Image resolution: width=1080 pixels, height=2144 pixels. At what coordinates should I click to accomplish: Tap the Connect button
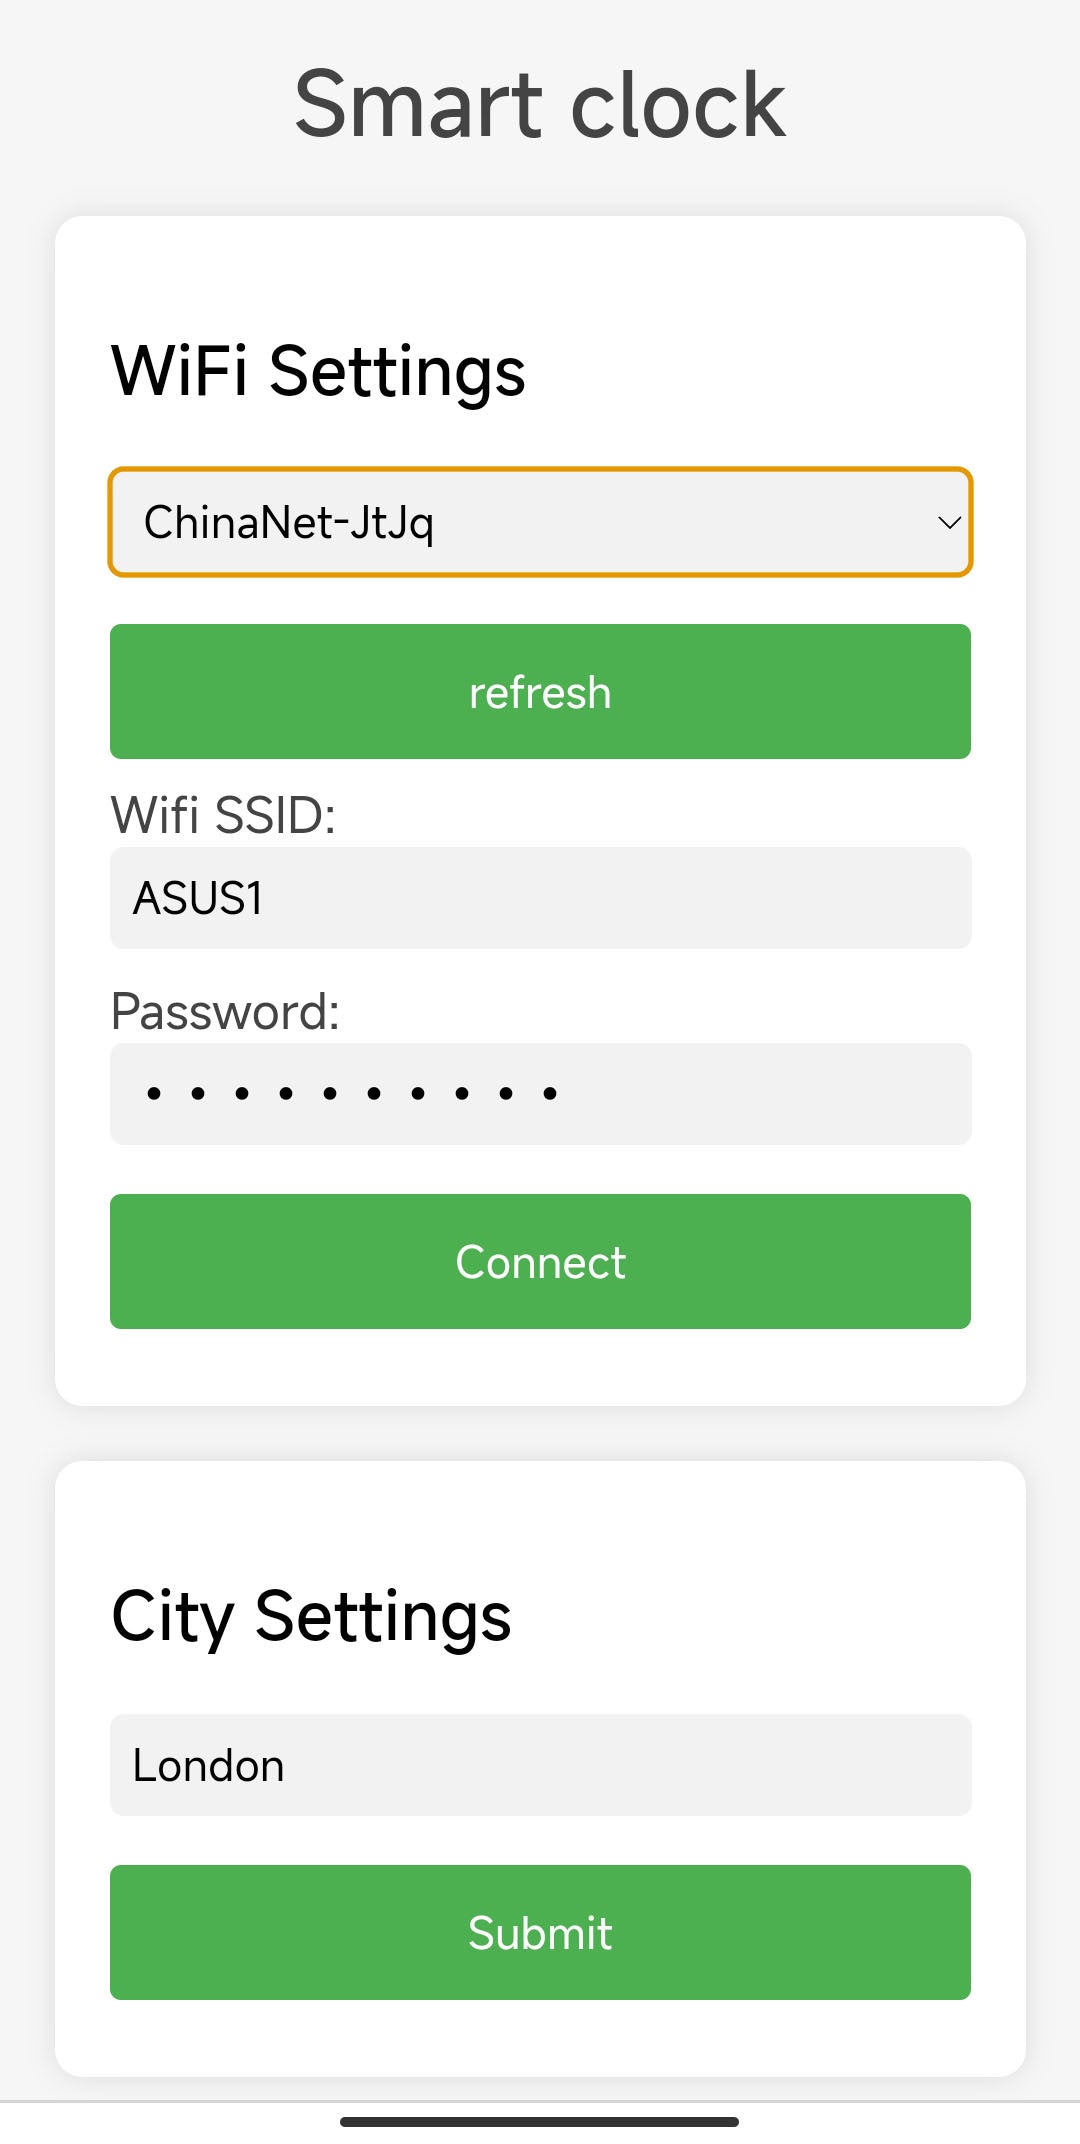[540, 1261]
